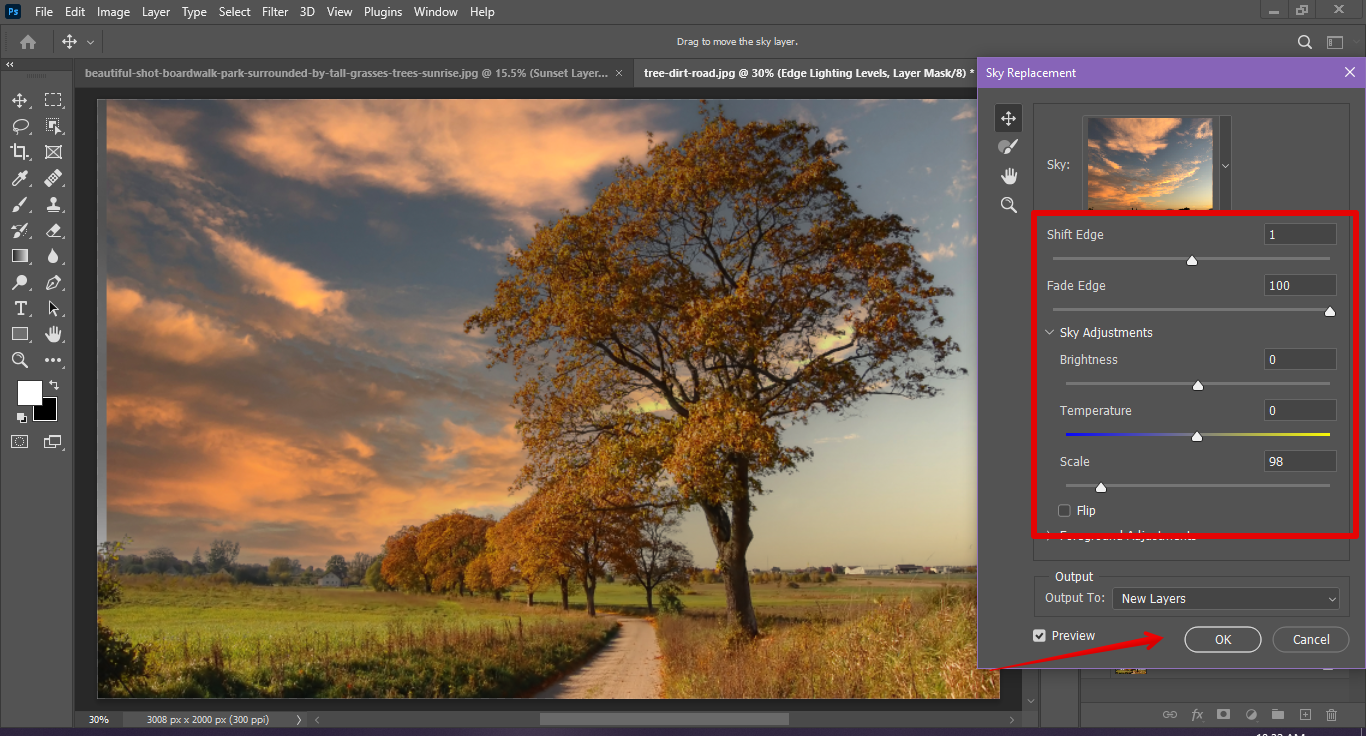1366x736 pixels.
Task: Click Cancel in Sky Replacement dialog
Action: [1311, 640]
